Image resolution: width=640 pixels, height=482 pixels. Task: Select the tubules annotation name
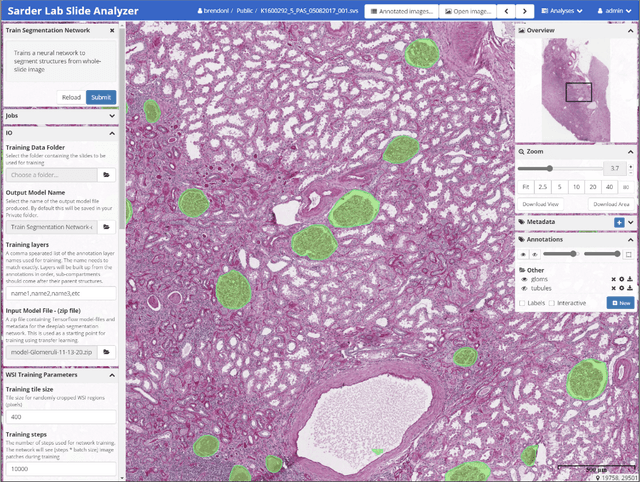coord(541,288)
